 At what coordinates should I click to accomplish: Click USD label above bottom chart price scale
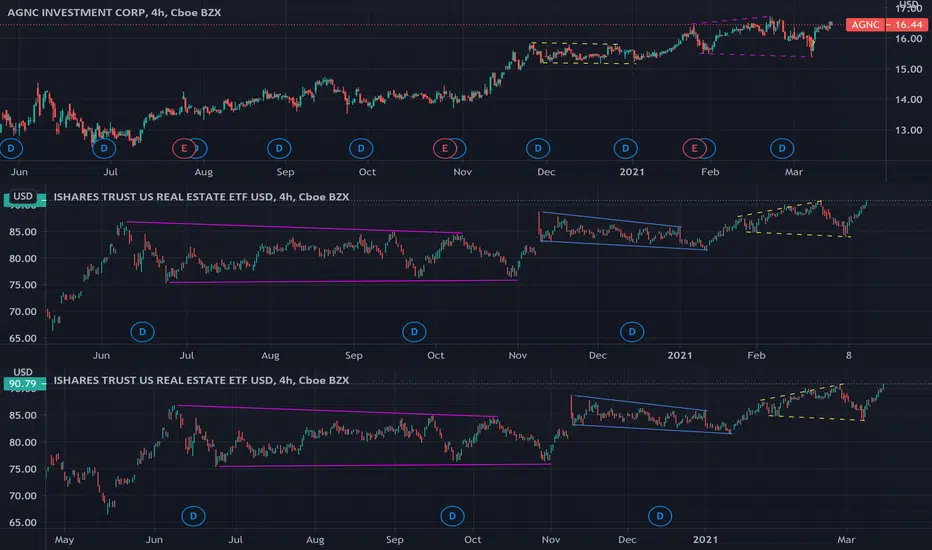tap(23, 372)
